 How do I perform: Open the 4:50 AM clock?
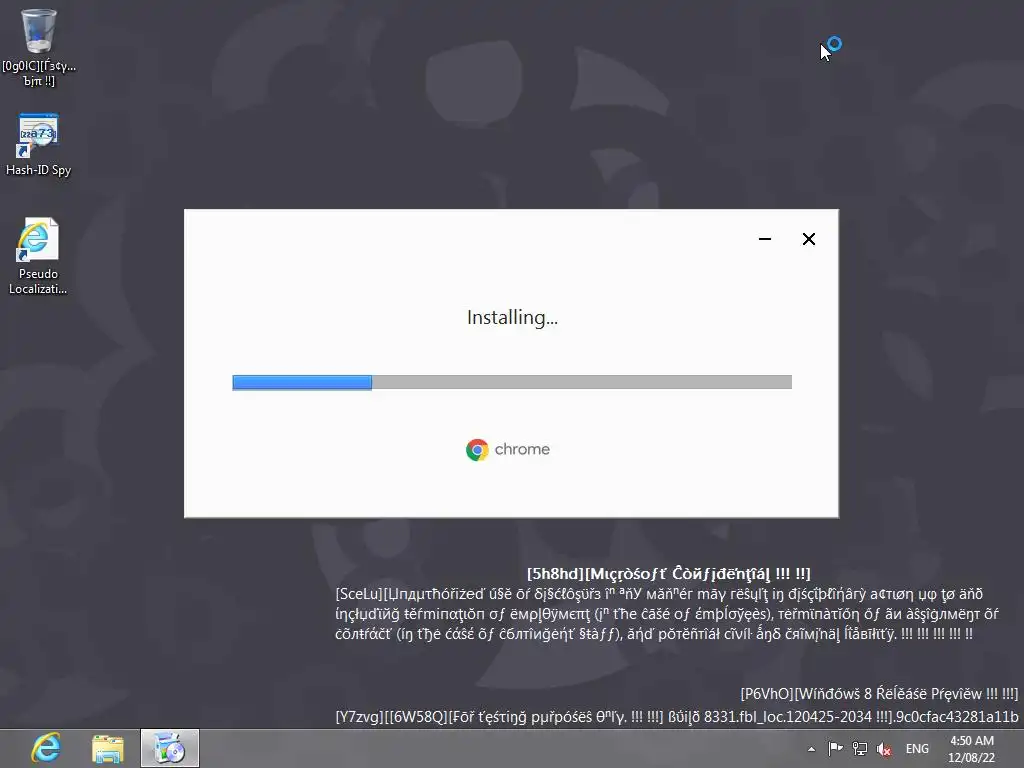click(972, 749)
